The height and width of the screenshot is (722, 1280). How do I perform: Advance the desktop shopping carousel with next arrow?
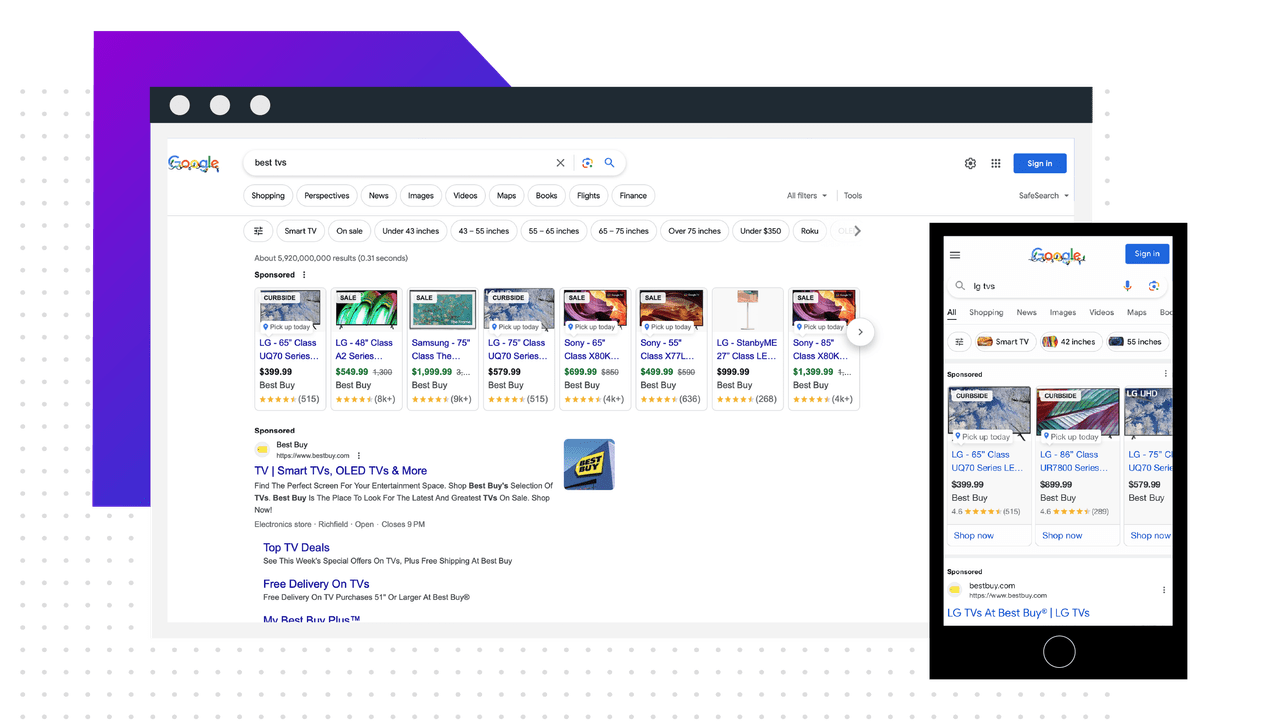[860, 332]
